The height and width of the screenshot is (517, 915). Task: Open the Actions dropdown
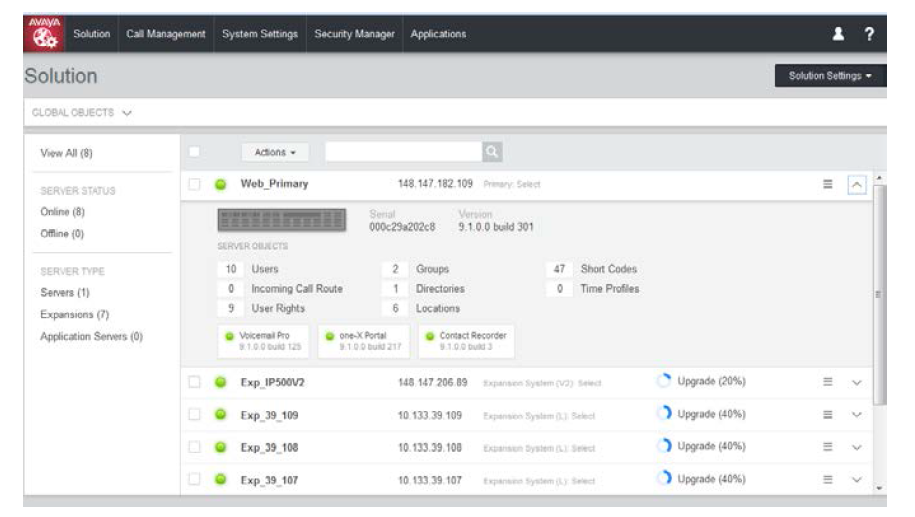[x=275, y=152]
